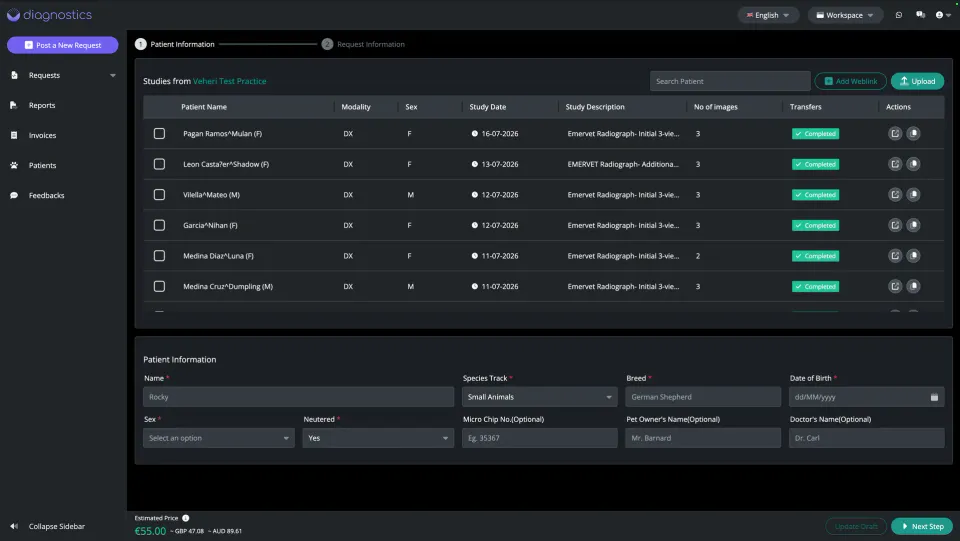The height and width of the screenshot is (541, 960).
Task: Click copy action for Medina Diaz^Luna
Action: point(913,256)
